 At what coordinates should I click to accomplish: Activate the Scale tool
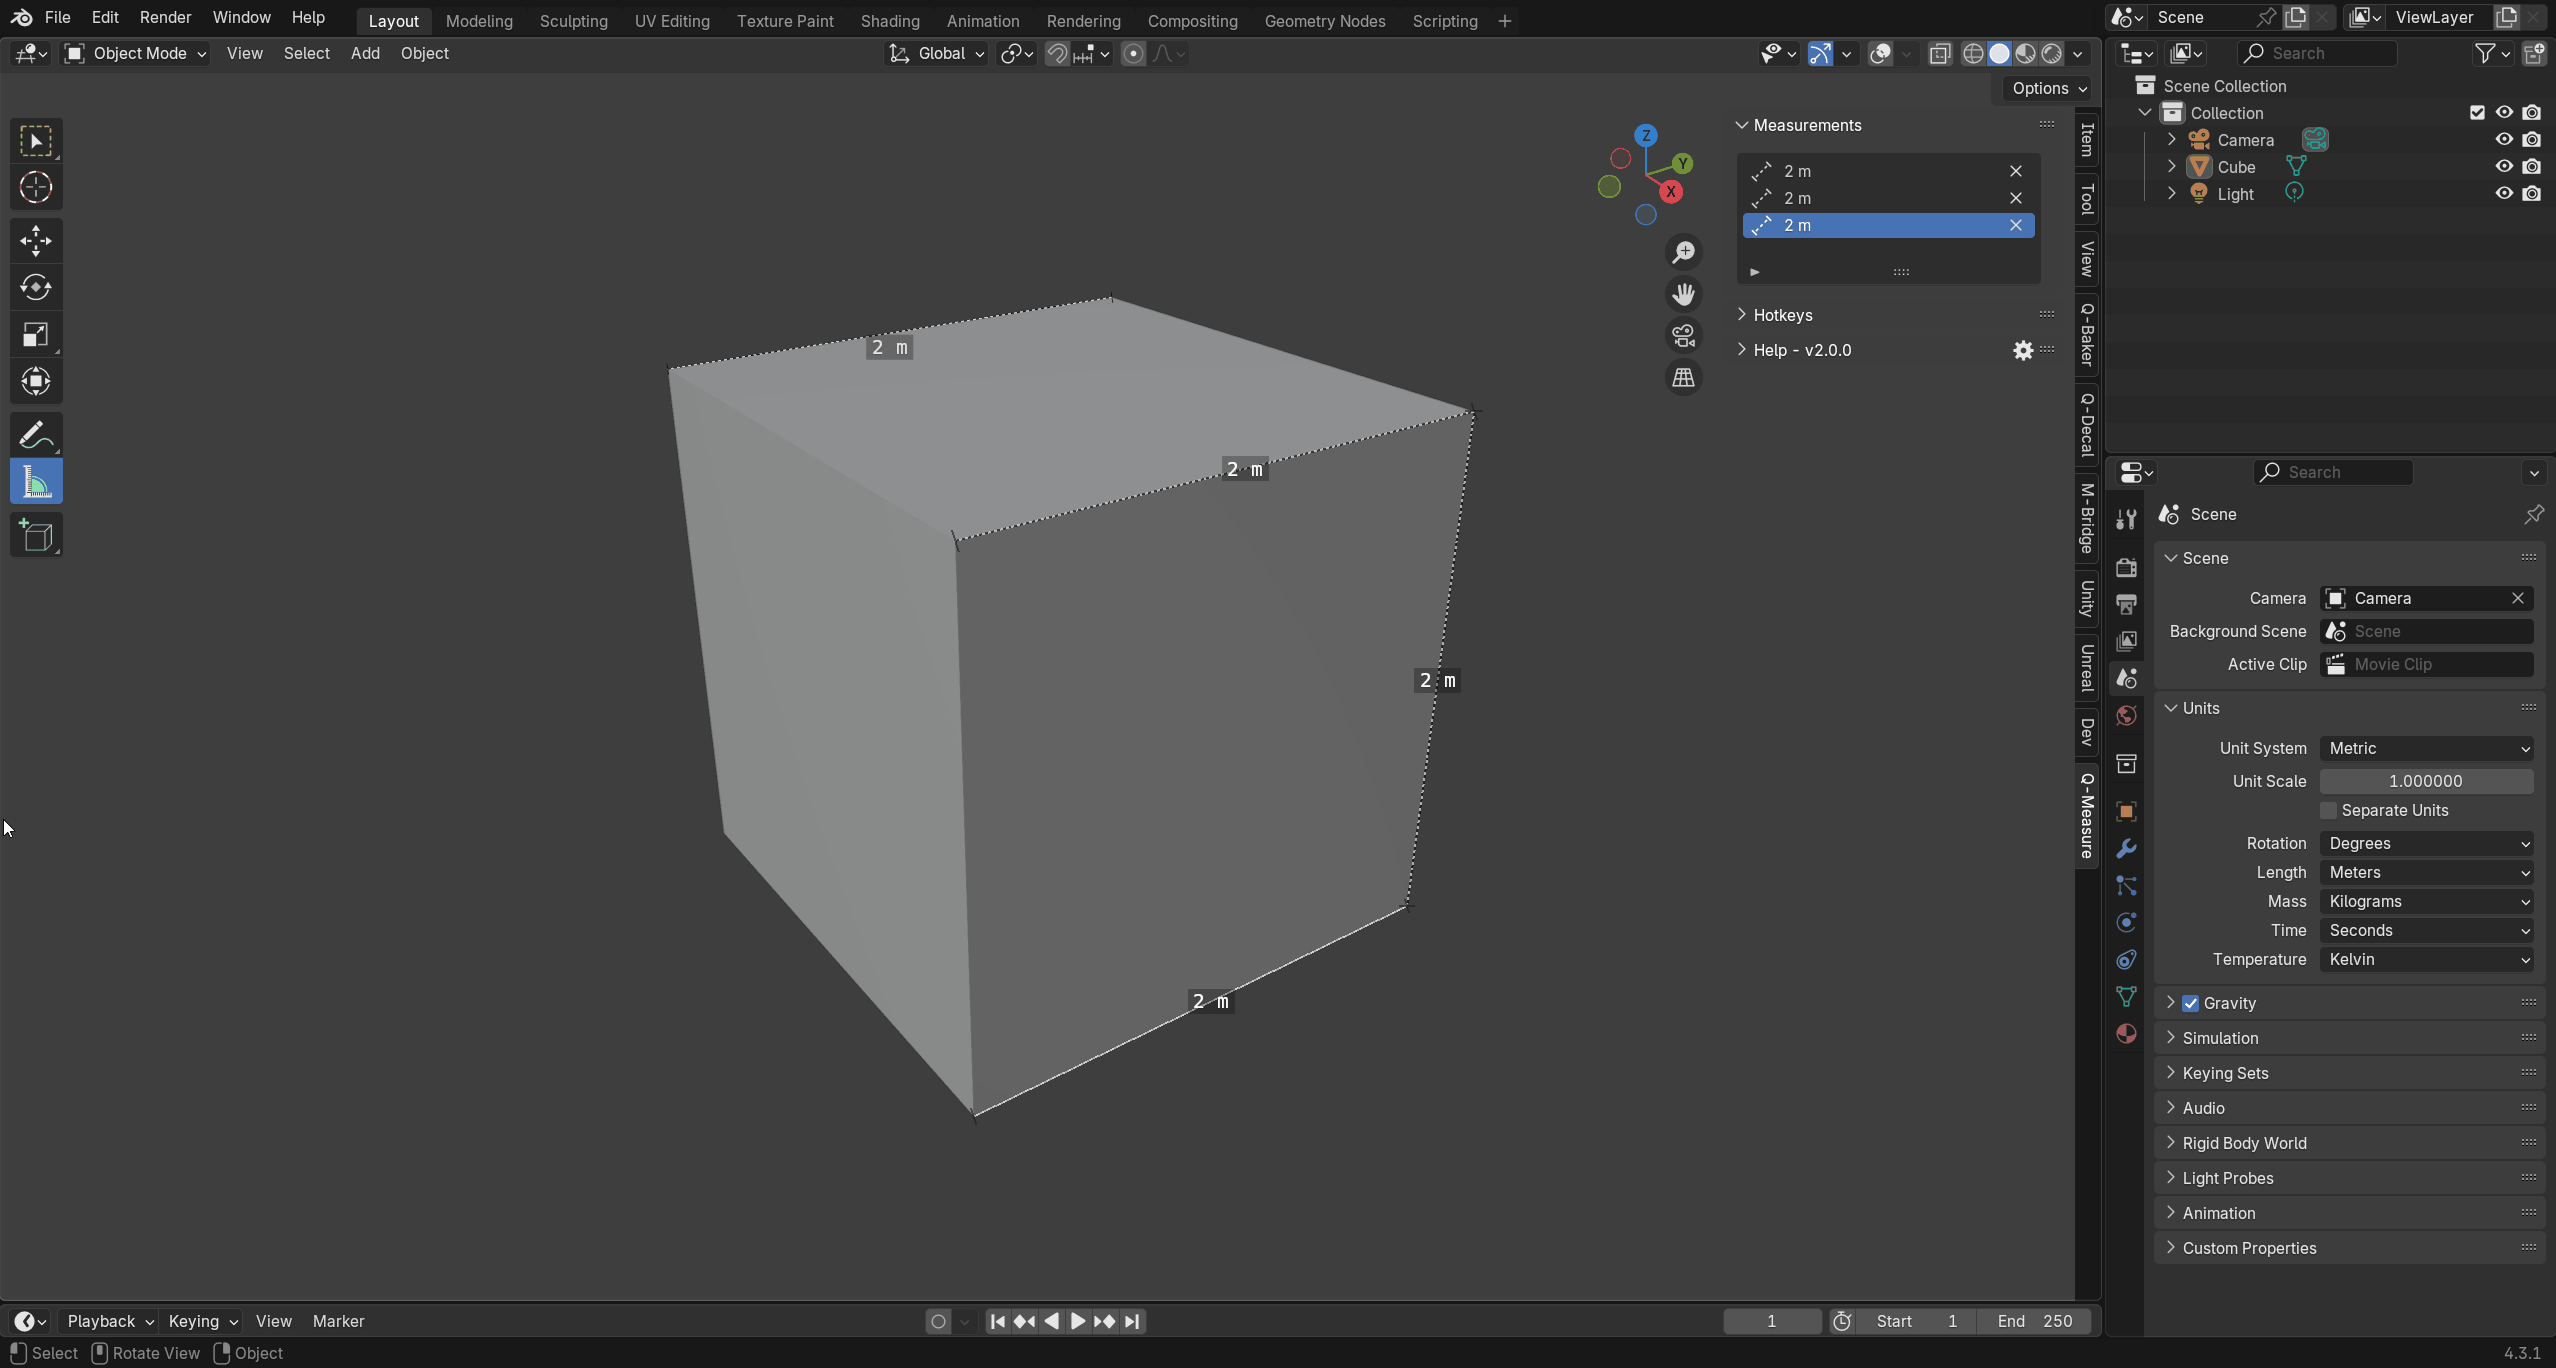(x=36, y=335)
